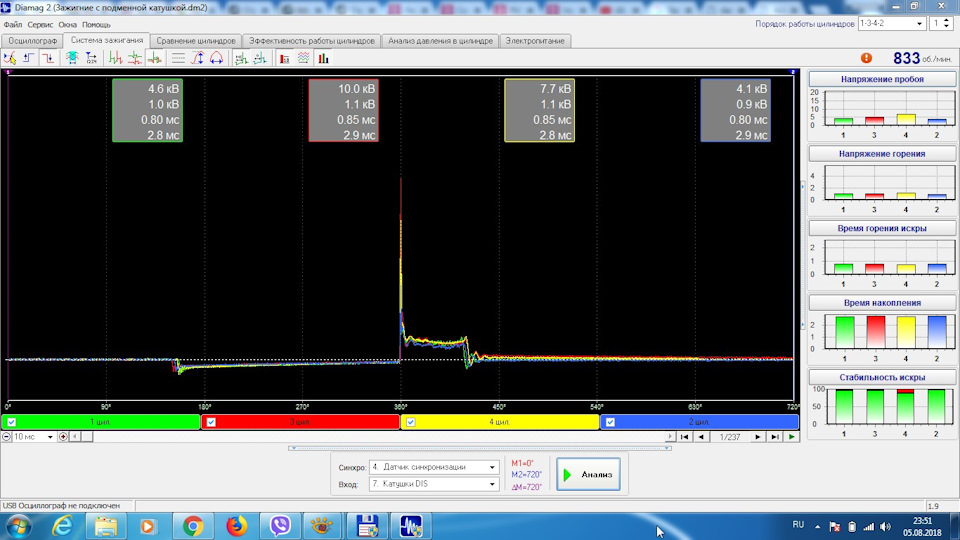This screenshot has width=960, height=540.
Task: Click the Время накопления panel header
Action: pos(882,303)
